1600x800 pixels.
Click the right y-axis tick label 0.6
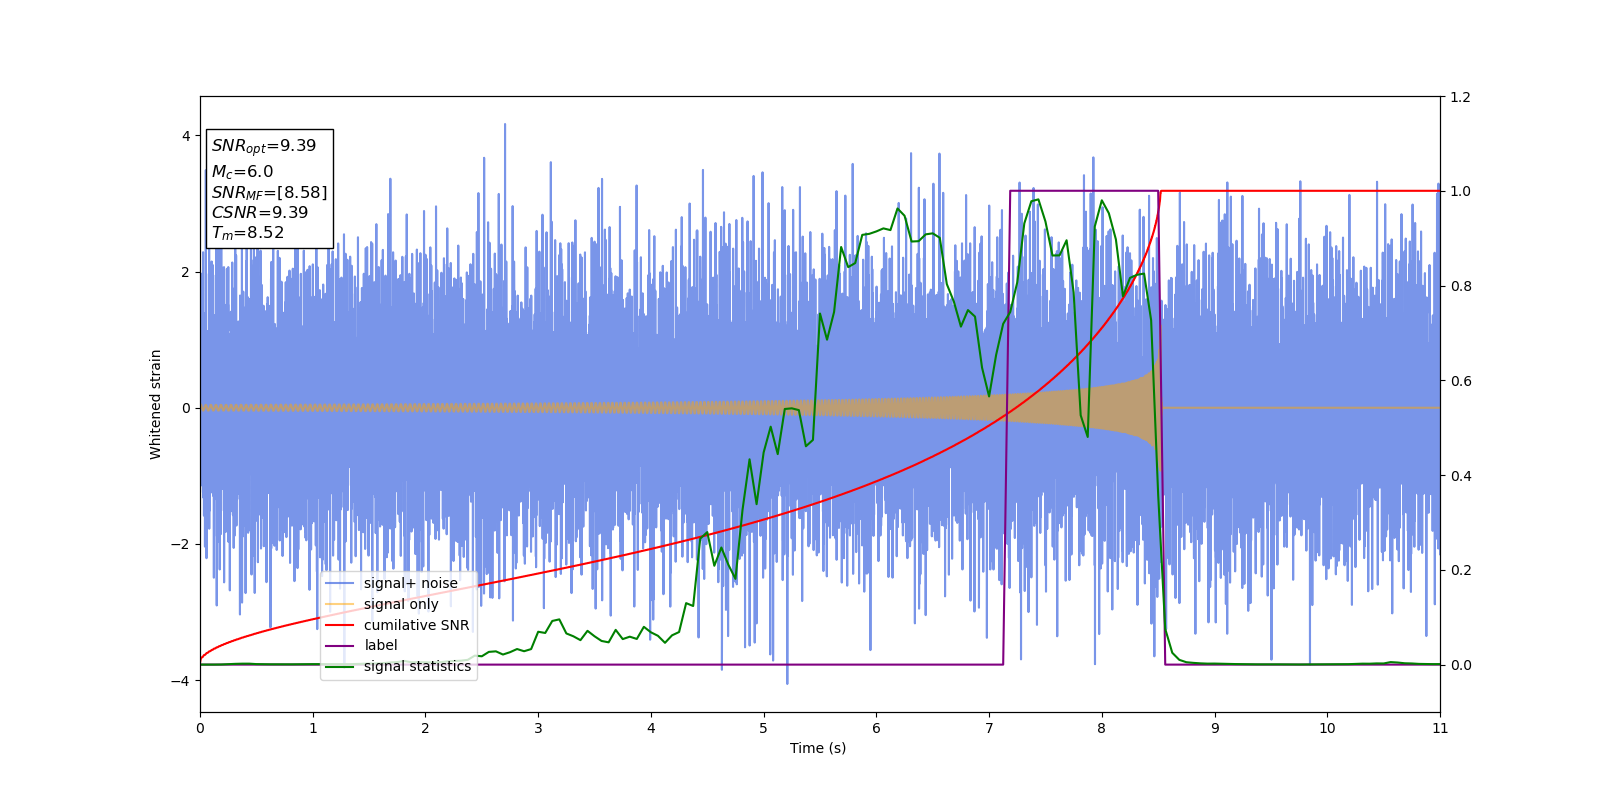1461,381
